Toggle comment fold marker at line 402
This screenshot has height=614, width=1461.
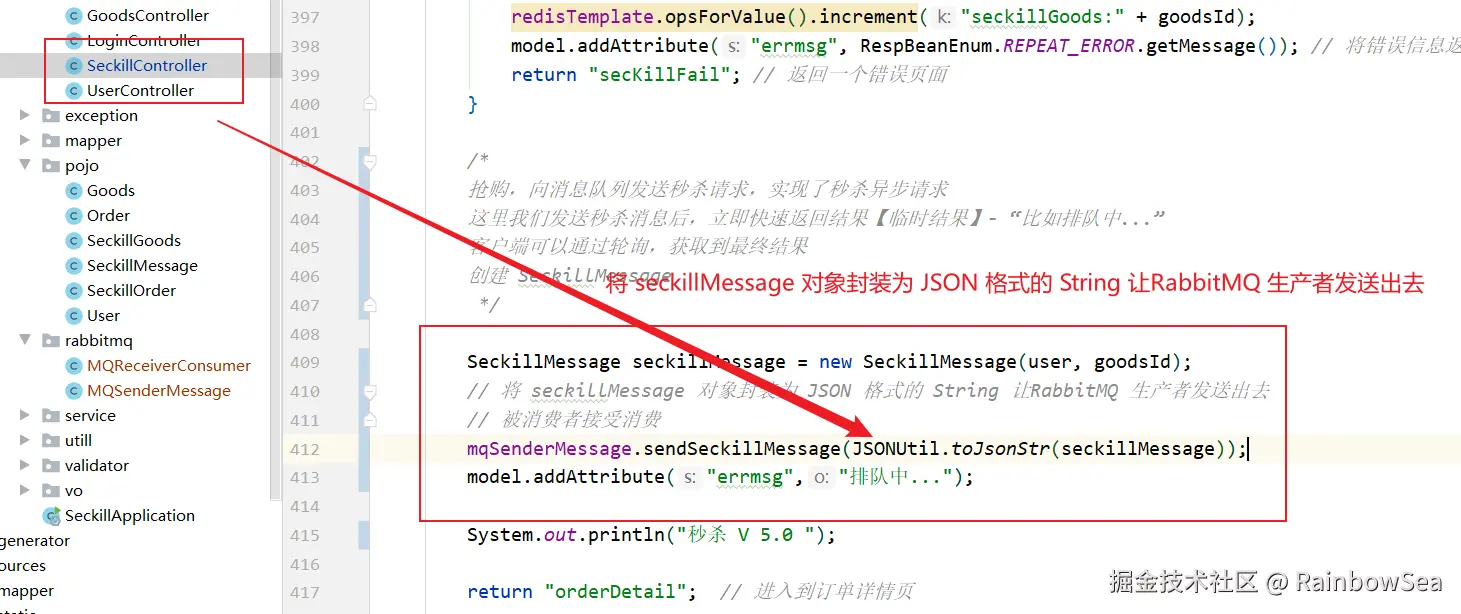[x=370, y=161]
